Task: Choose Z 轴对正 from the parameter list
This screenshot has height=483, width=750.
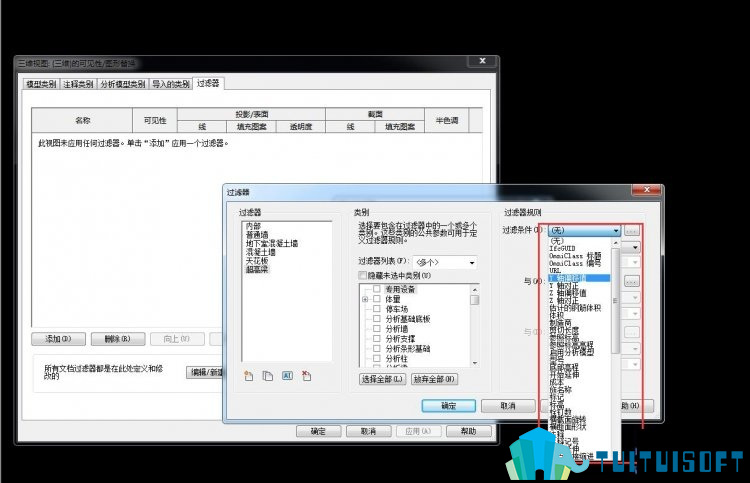Action: click(x=564, y=301)
